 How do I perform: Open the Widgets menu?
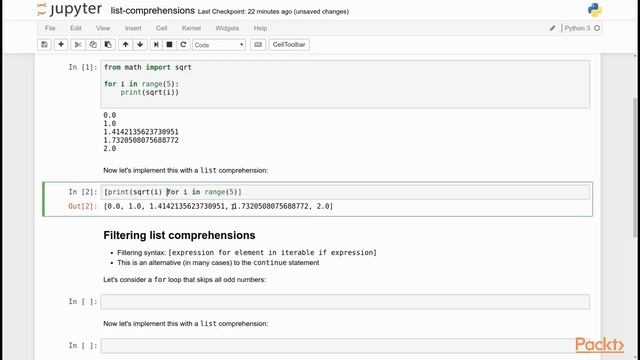tap(227, 28)
